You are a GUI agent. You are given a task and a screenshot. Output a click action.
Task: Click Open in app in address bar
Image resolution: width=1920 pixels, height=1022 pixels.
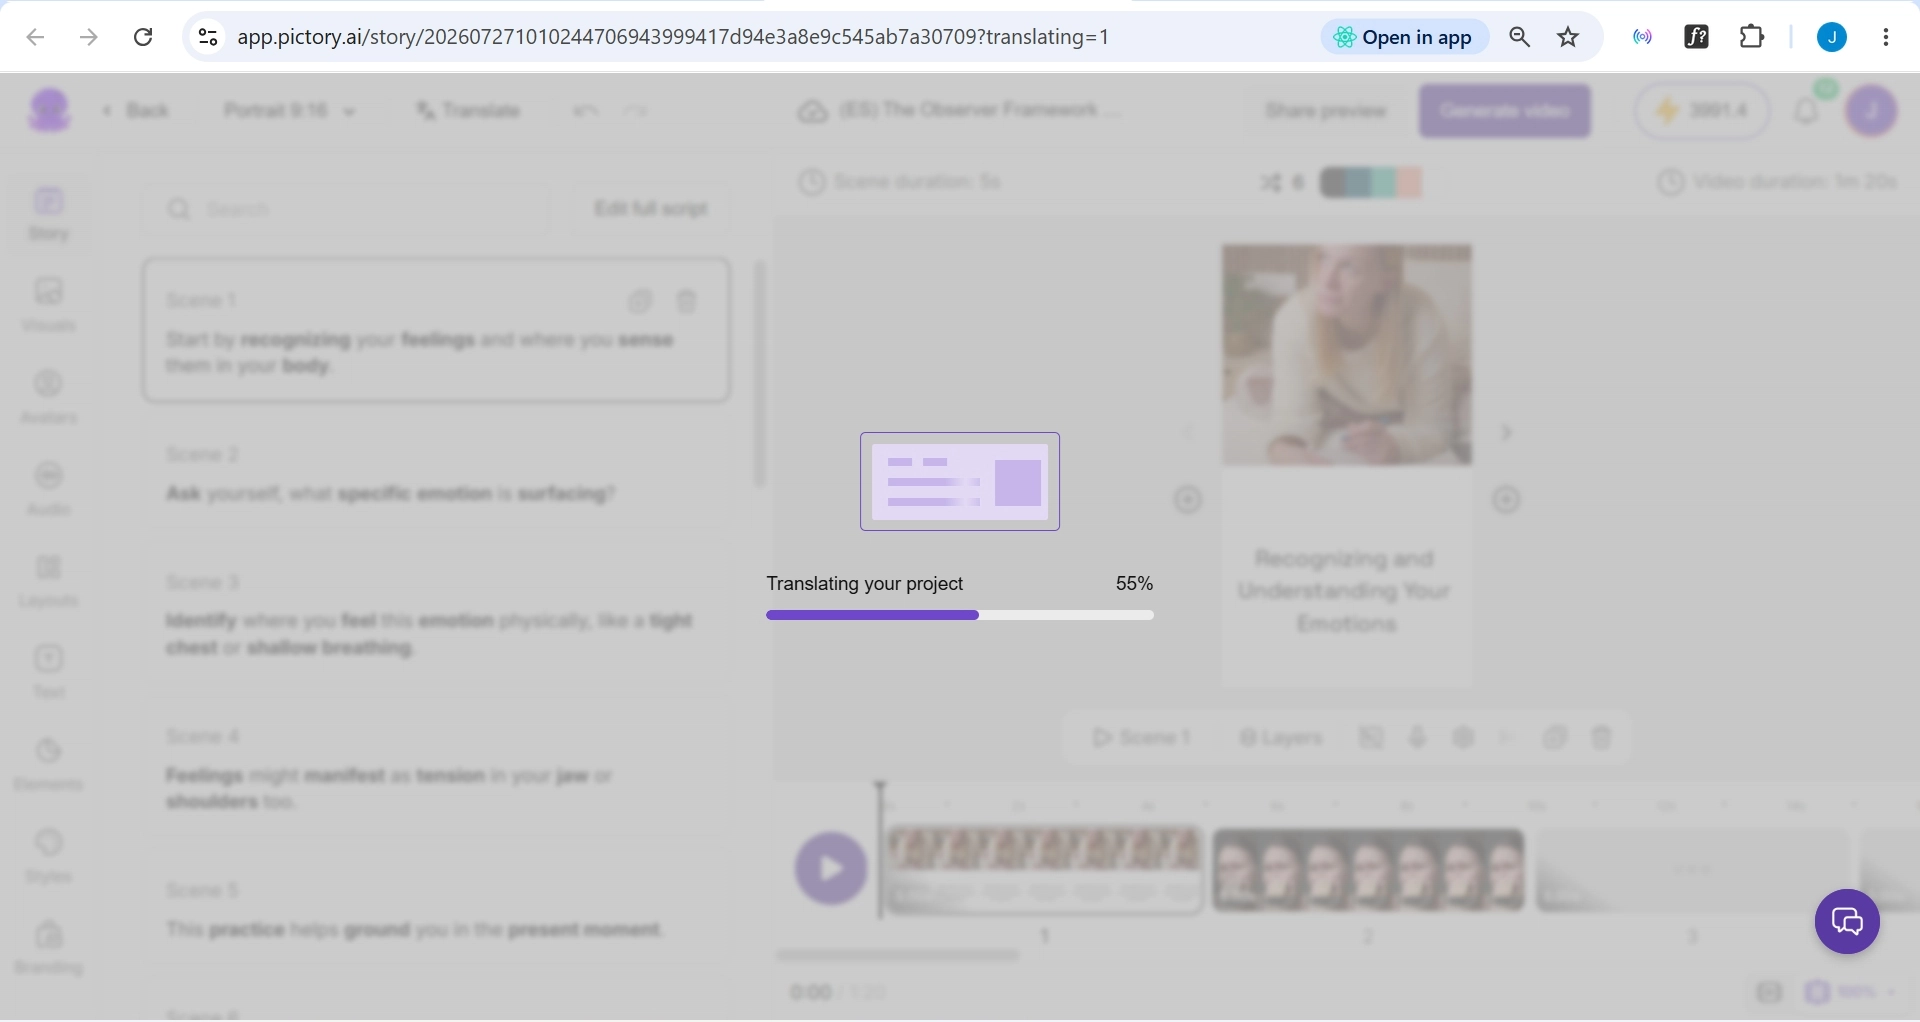pos(1404,37)
